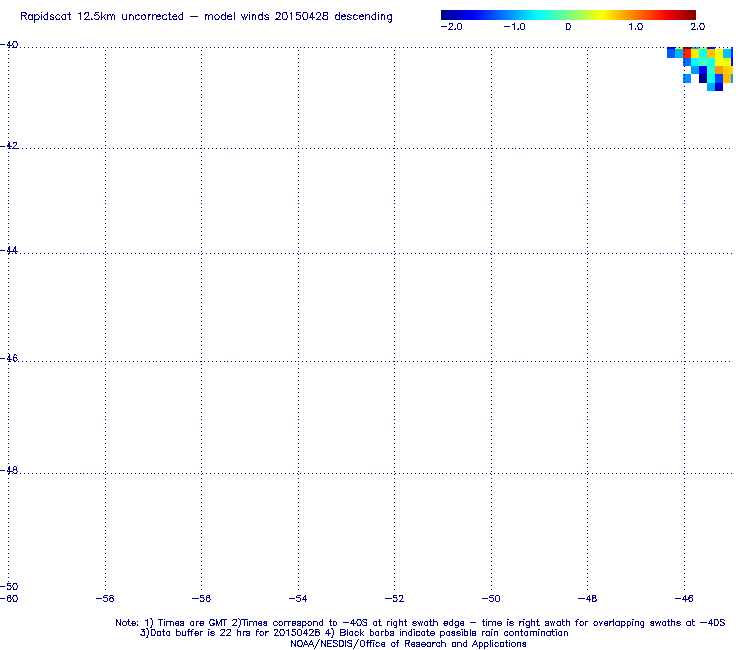Click 'NOAA/NESDIS/Office of Research and Applications' credit
Image resolution: width=740 pixels, height=650 pixels.
click(x=408, y=644)
